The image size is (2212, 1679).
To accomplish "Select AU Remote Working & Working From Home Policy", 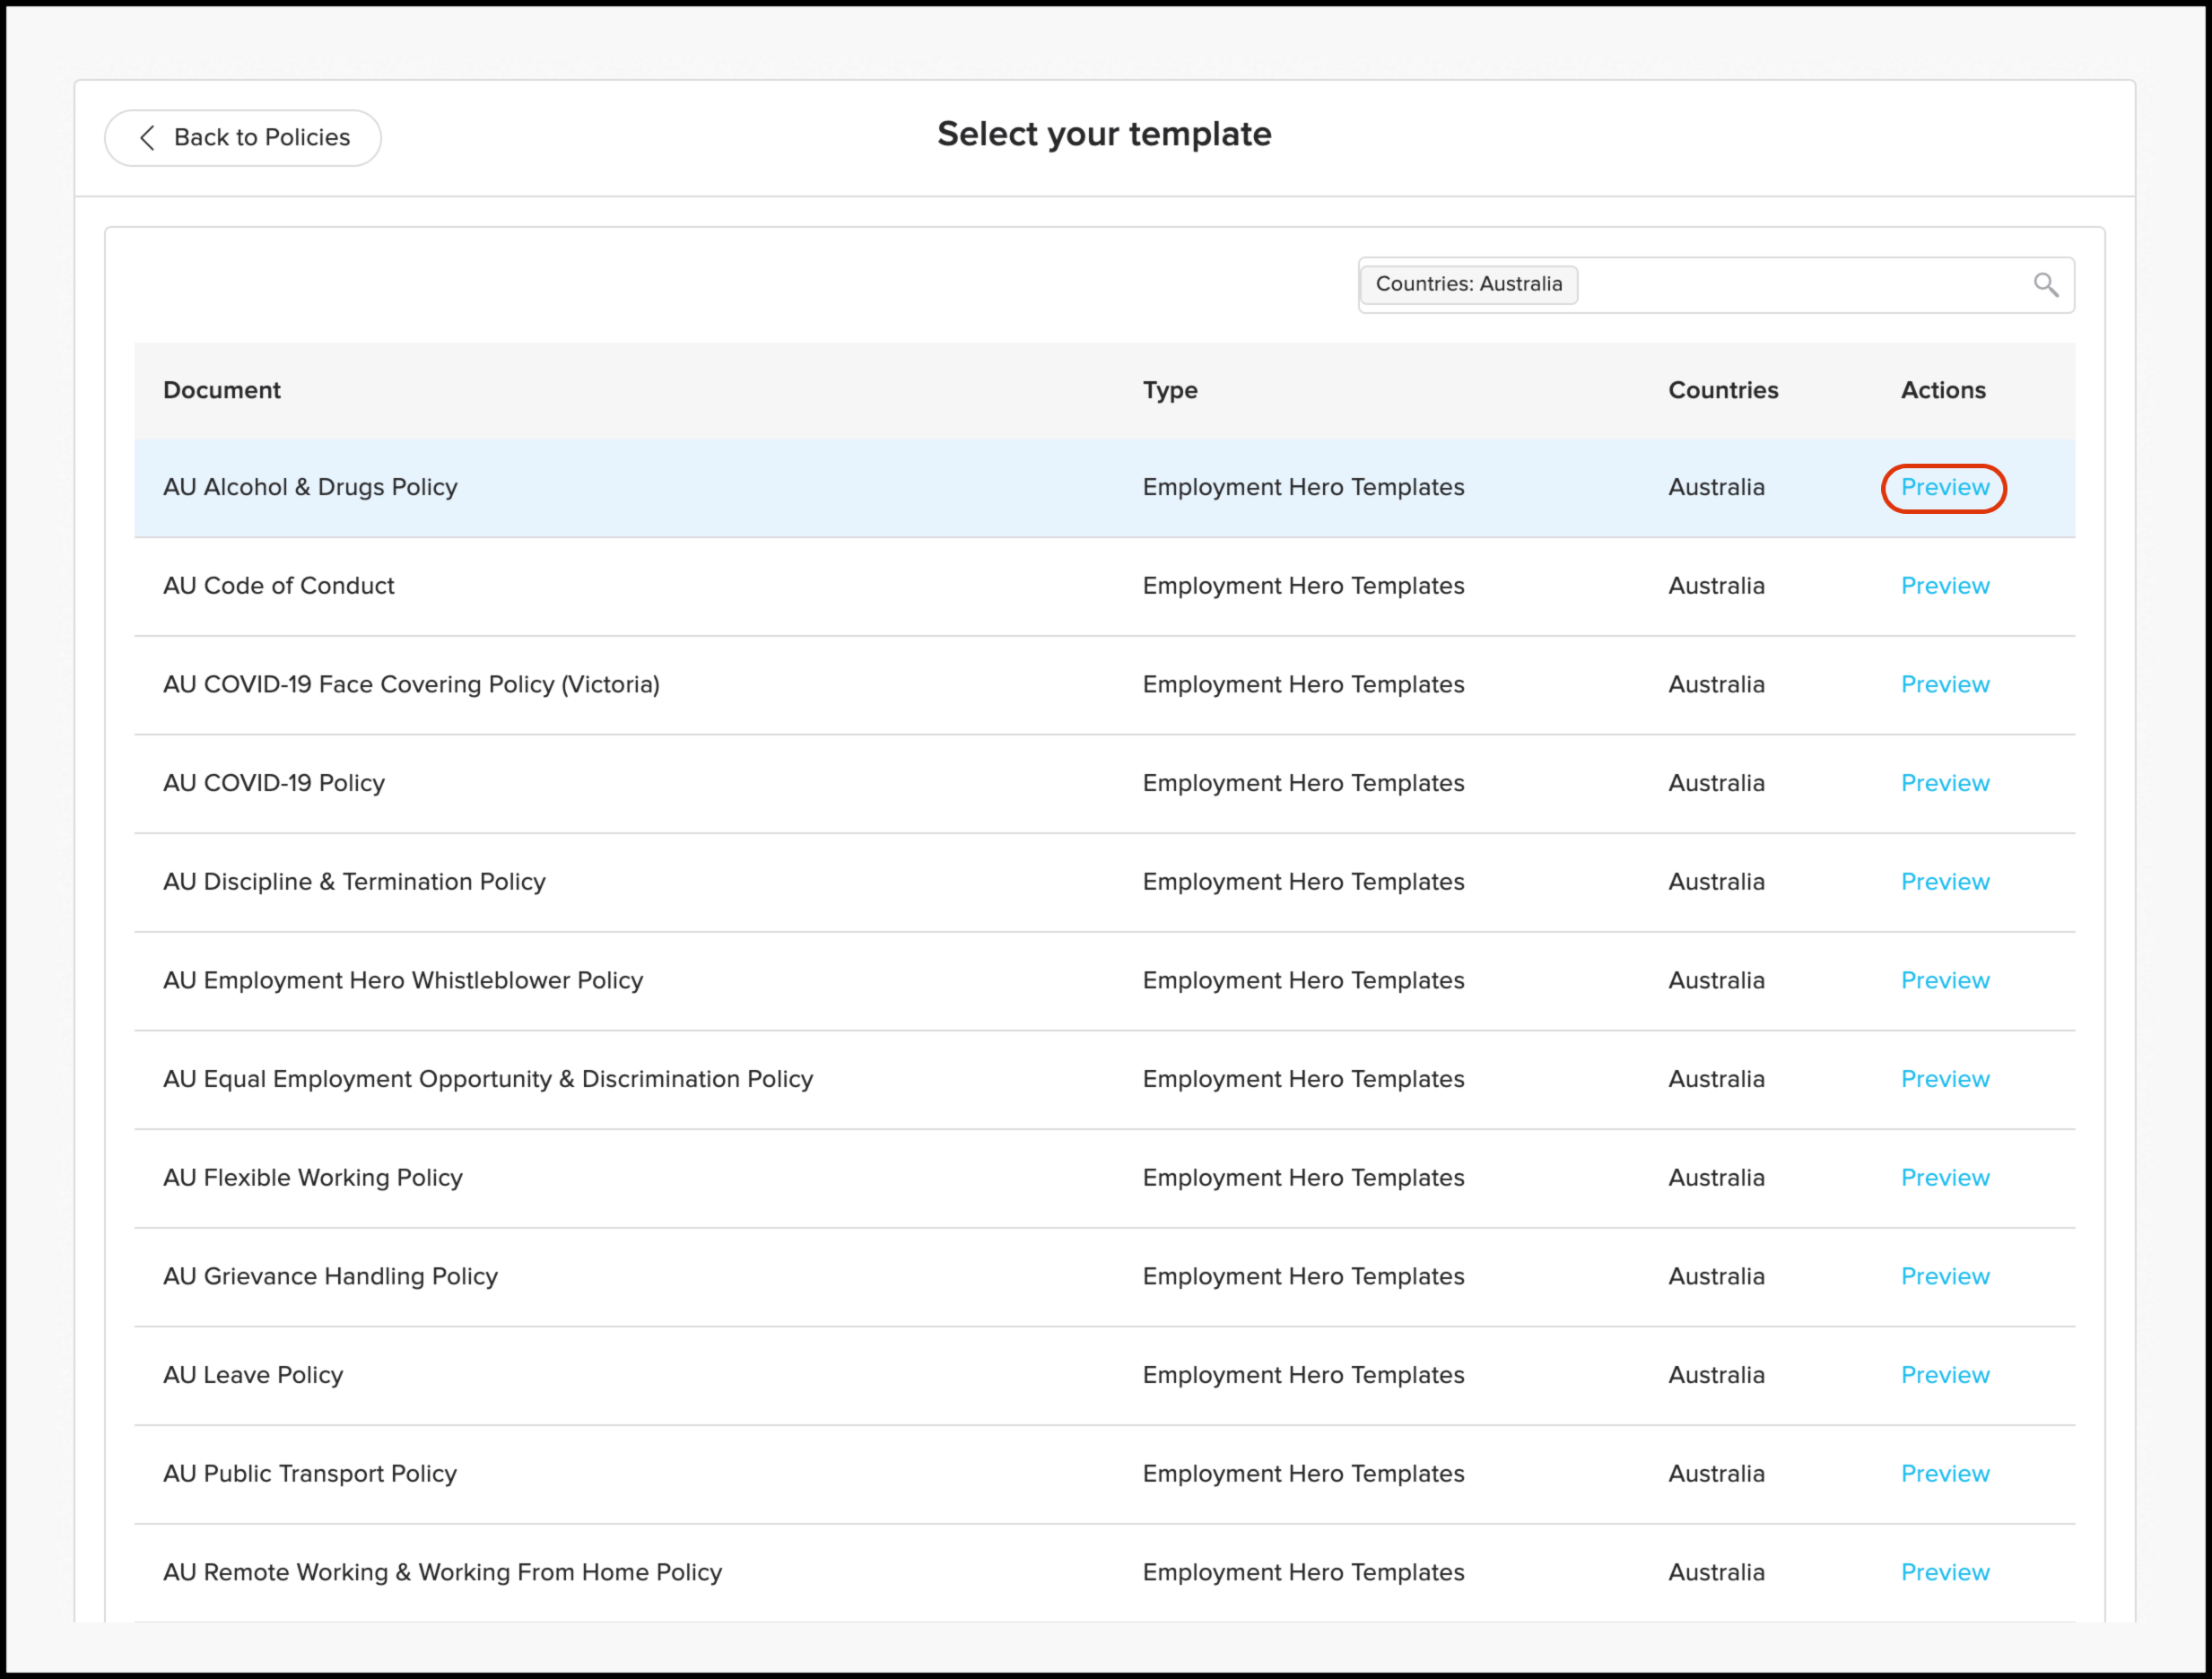I will tap(442, 1573).
